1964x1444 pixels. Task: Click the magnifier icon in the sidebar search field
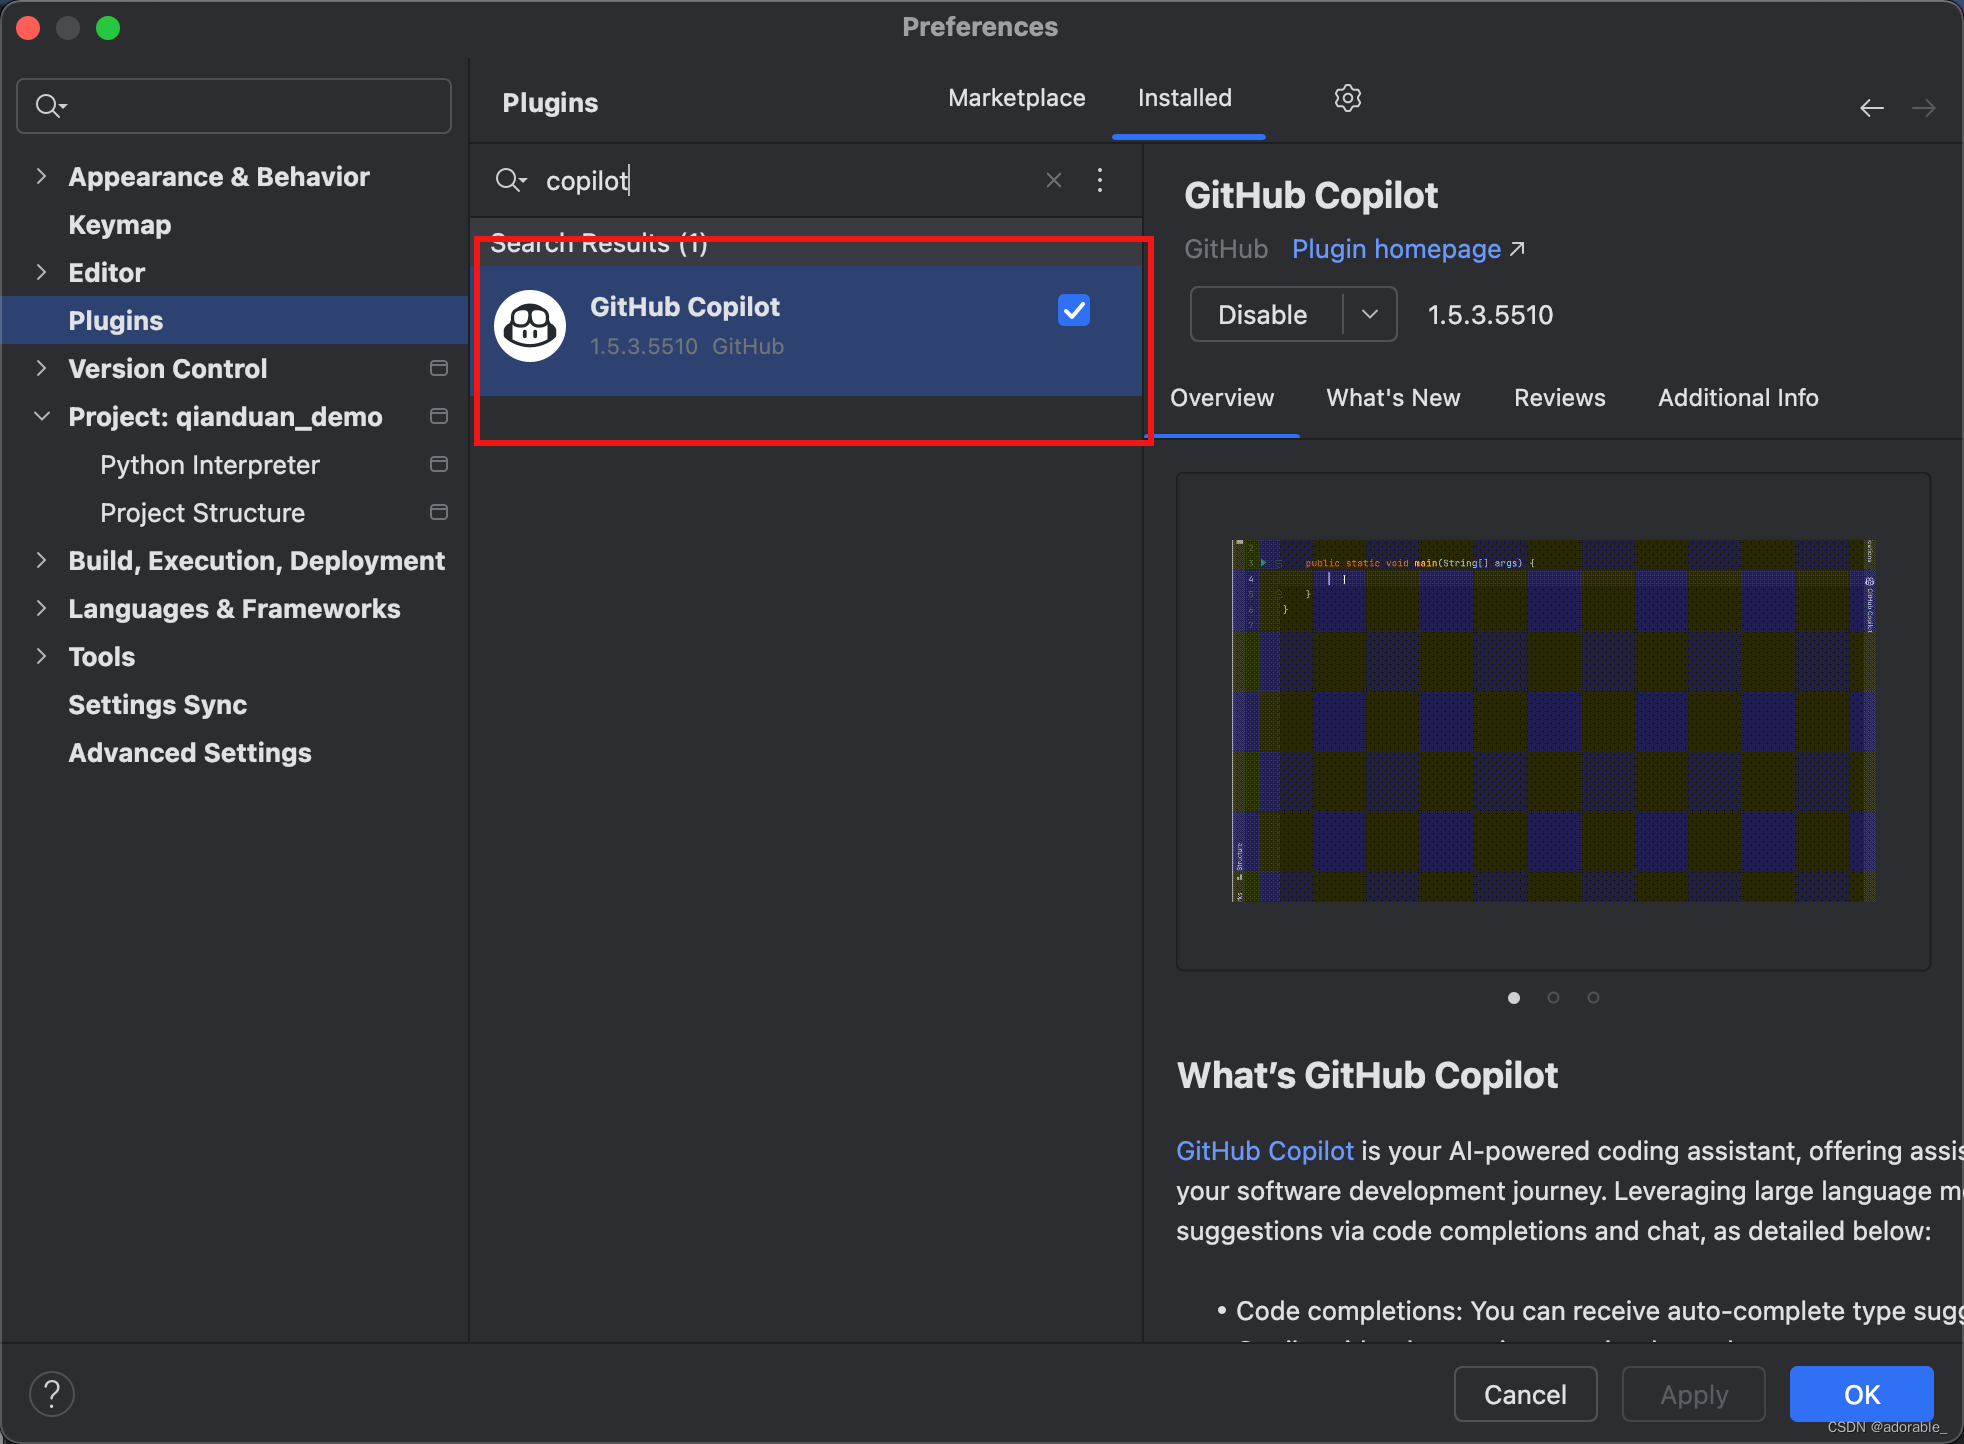point(50,105)
